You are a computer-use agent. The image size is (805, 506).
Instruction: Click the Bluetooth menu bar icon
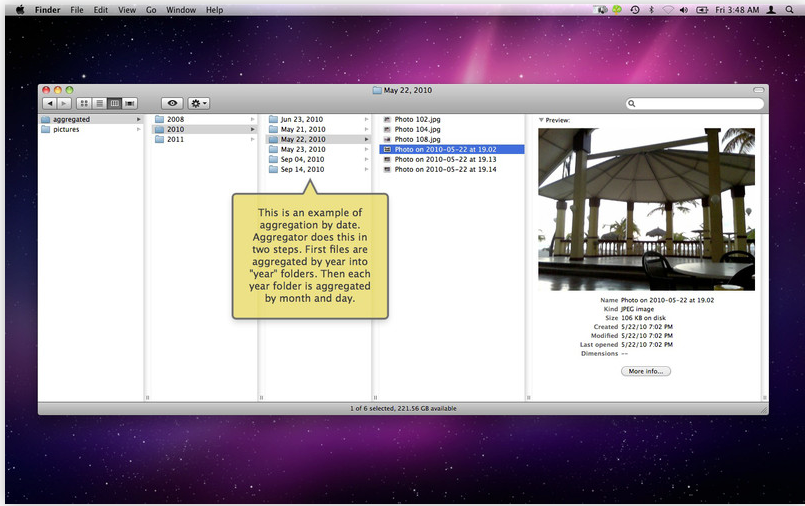(x=651, y=10)
